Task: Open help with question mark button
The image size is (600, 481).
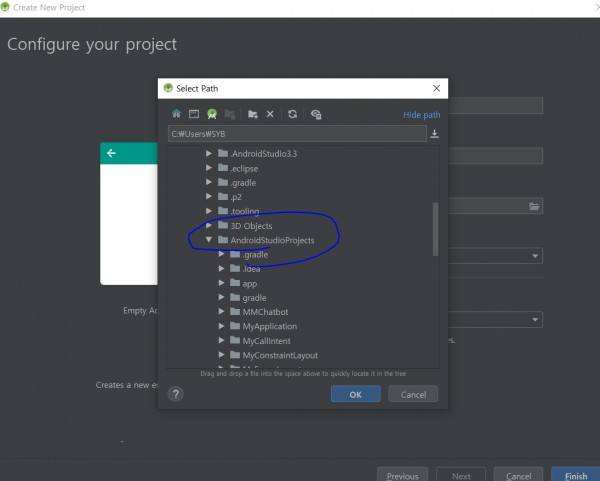Action: click(176, 394)
